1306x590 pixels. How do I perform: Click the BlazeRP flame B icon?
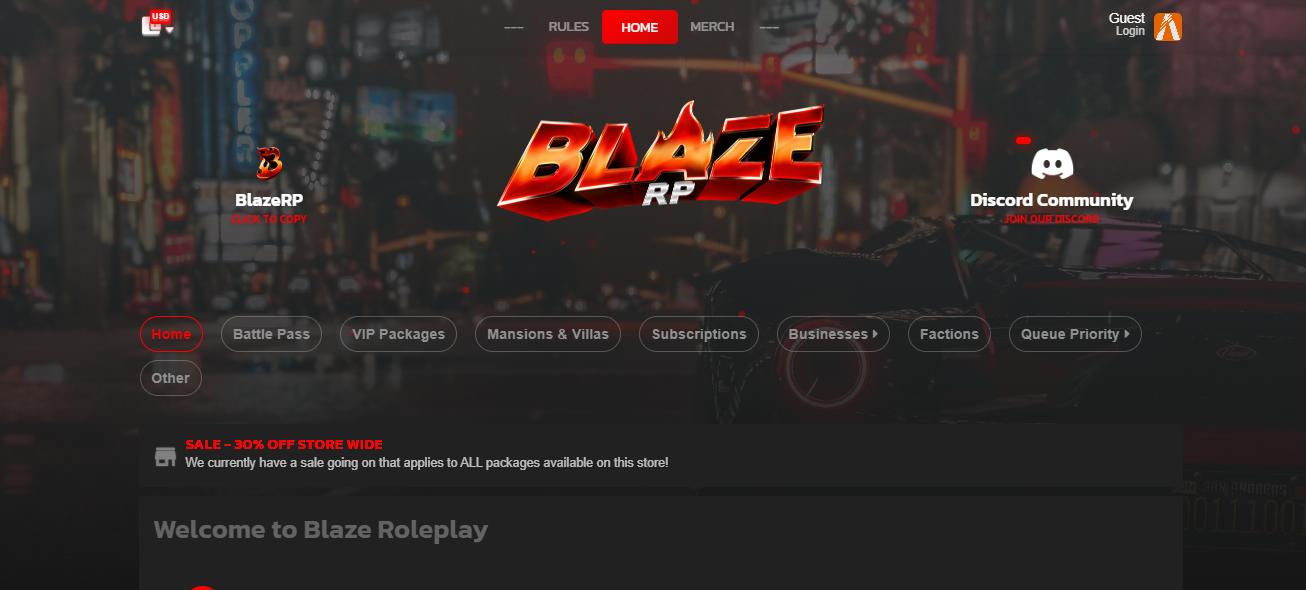[x=269, y=162]
